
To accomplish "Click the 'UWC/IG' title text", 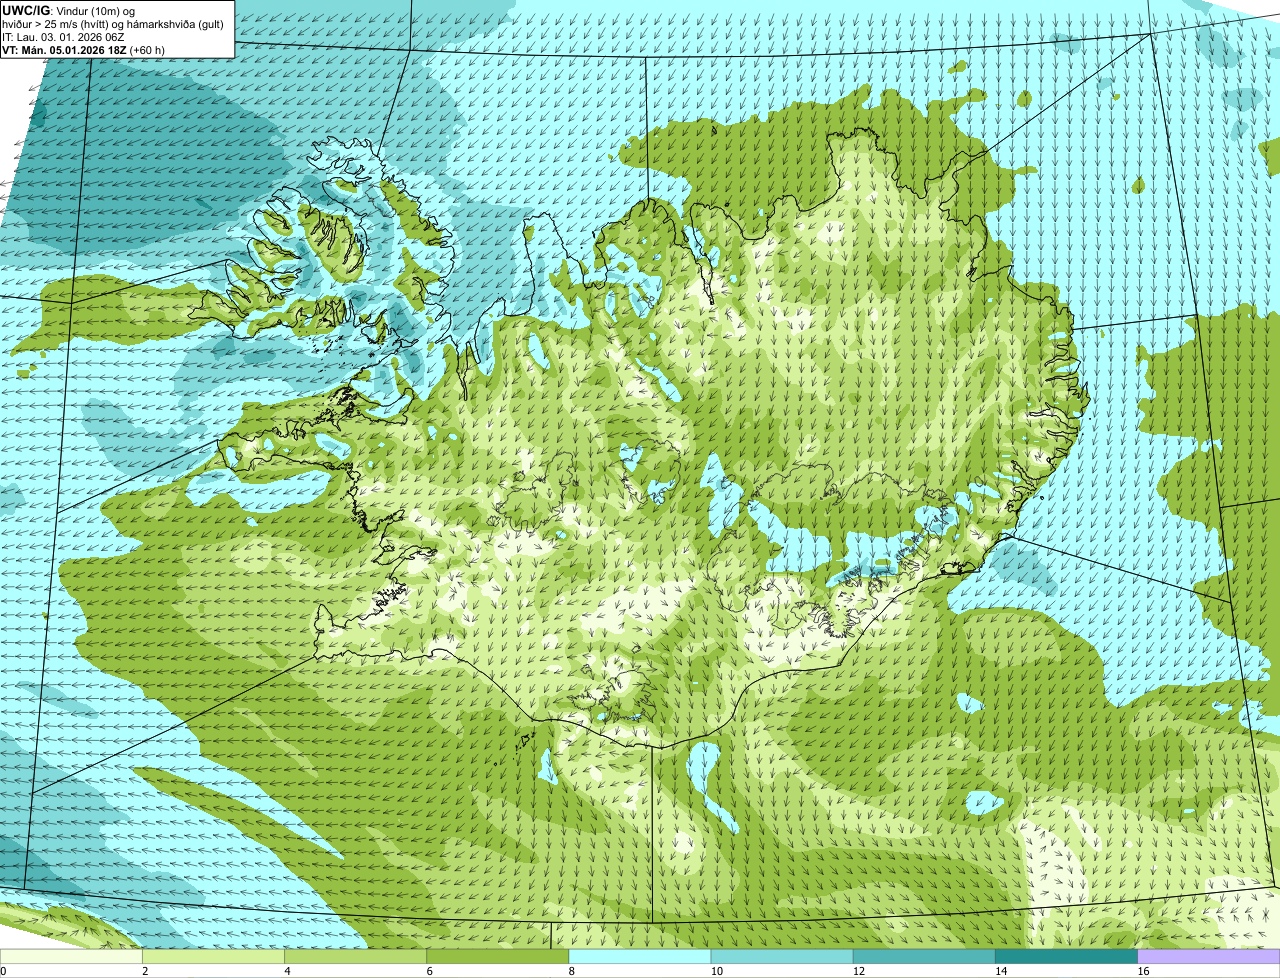I will (25, 10).
